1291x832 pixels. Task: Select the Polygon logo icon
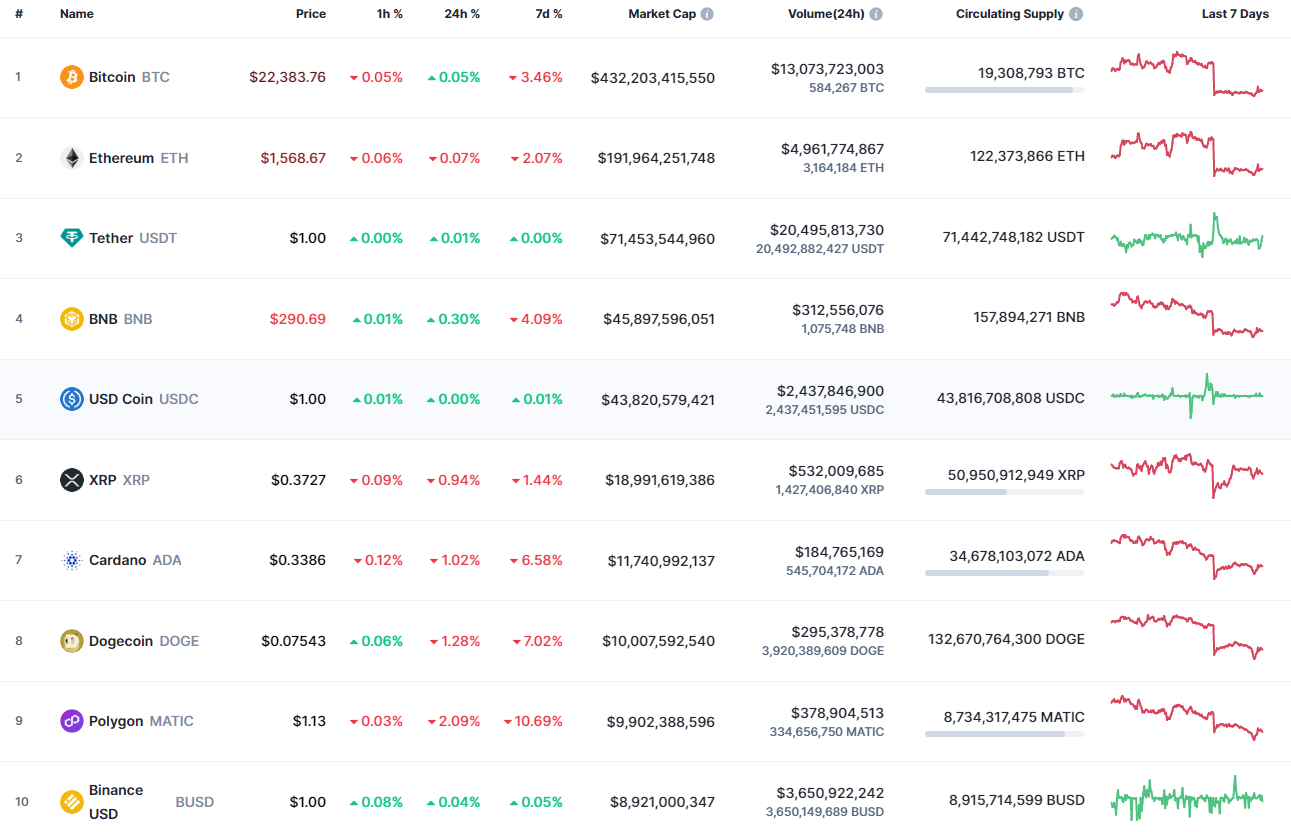point(69,721)
